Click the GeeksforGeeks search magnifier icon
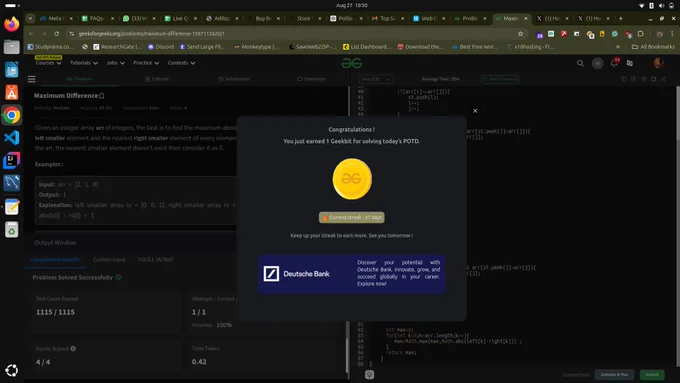680x383 pixels. point(580,63)
